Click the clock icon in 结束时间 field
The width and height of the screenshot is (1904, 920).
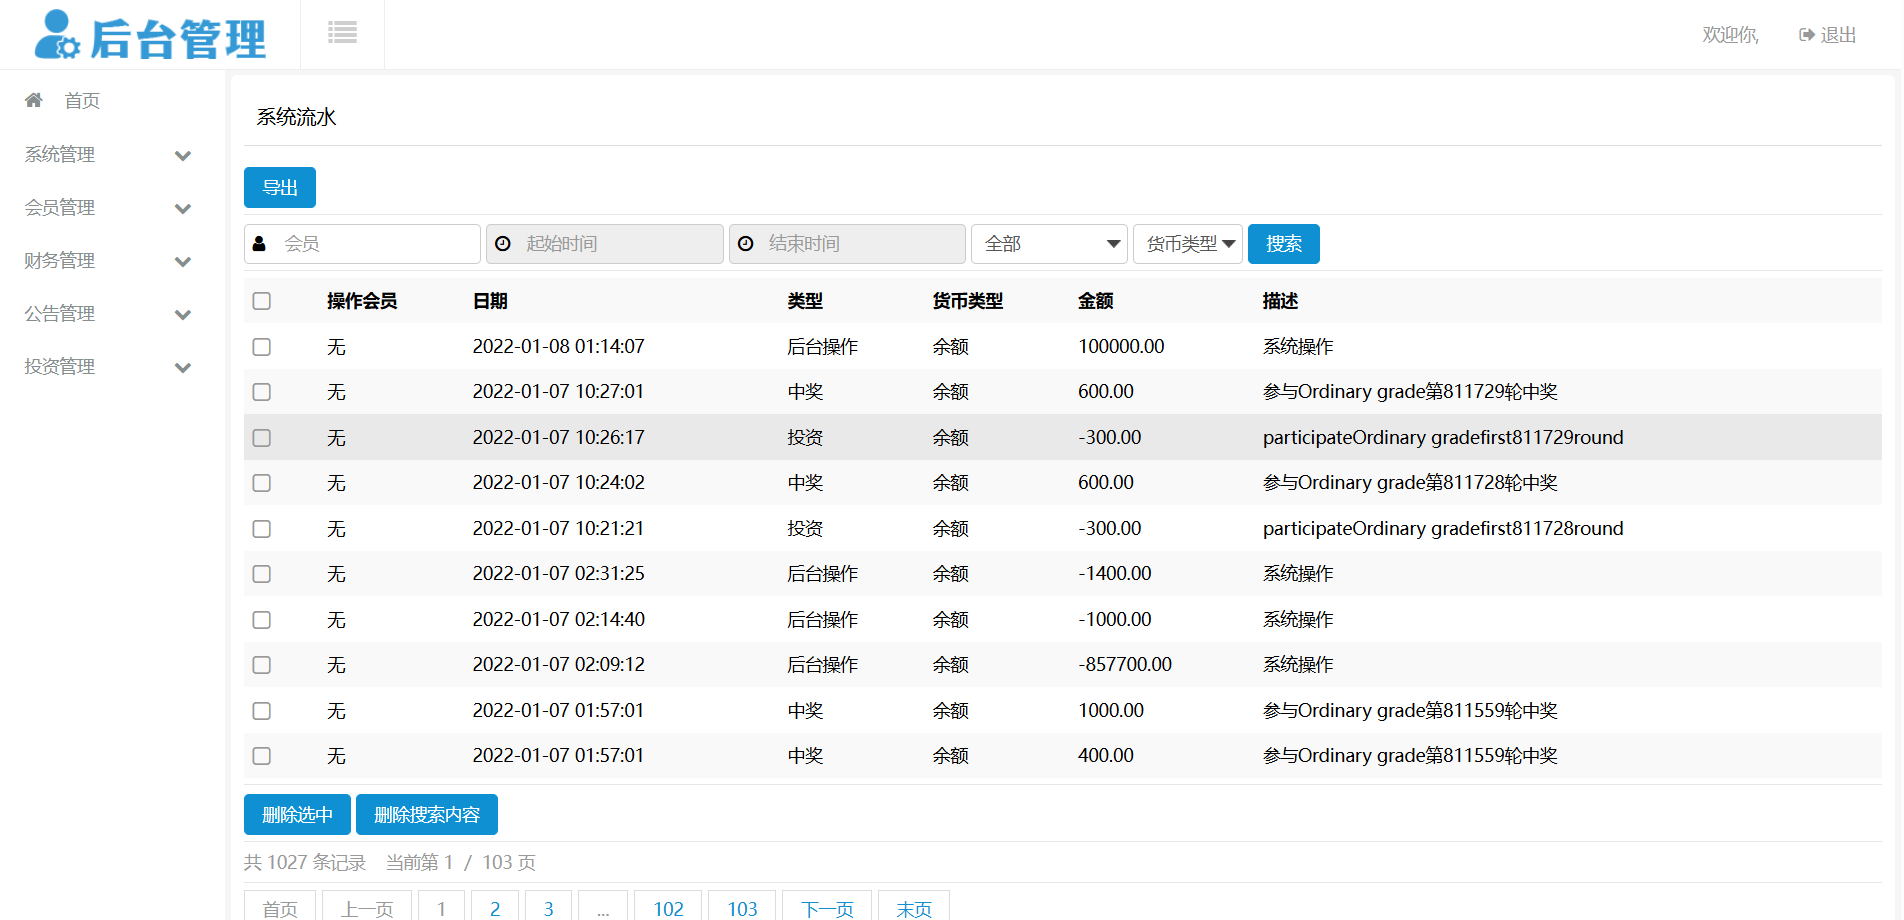point(746,244)
